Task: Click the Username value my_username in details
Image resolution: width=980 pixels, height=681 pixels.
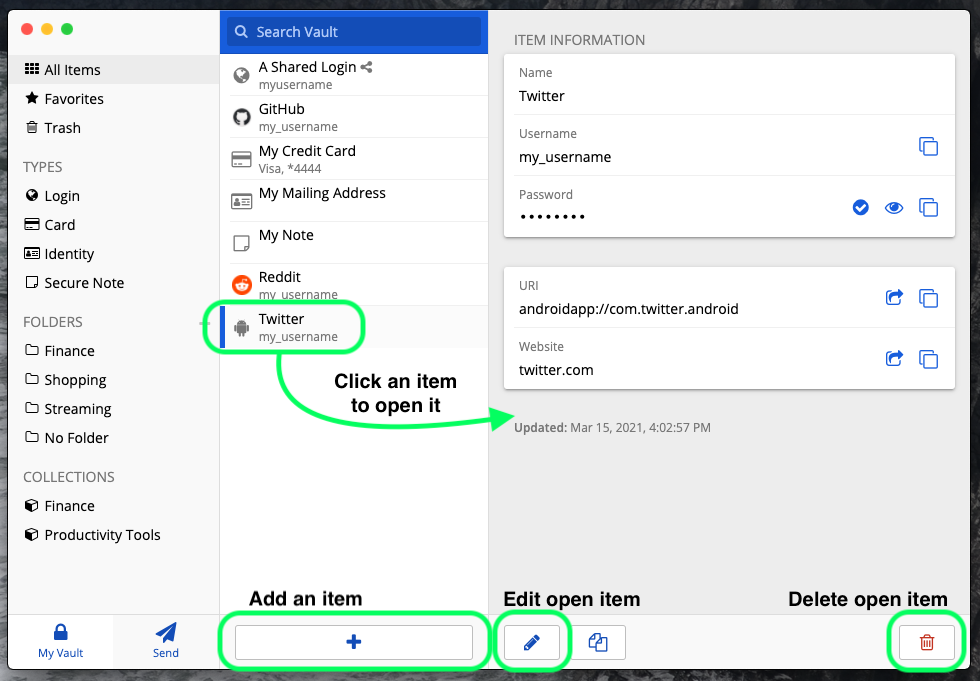Action: point(565,157)
